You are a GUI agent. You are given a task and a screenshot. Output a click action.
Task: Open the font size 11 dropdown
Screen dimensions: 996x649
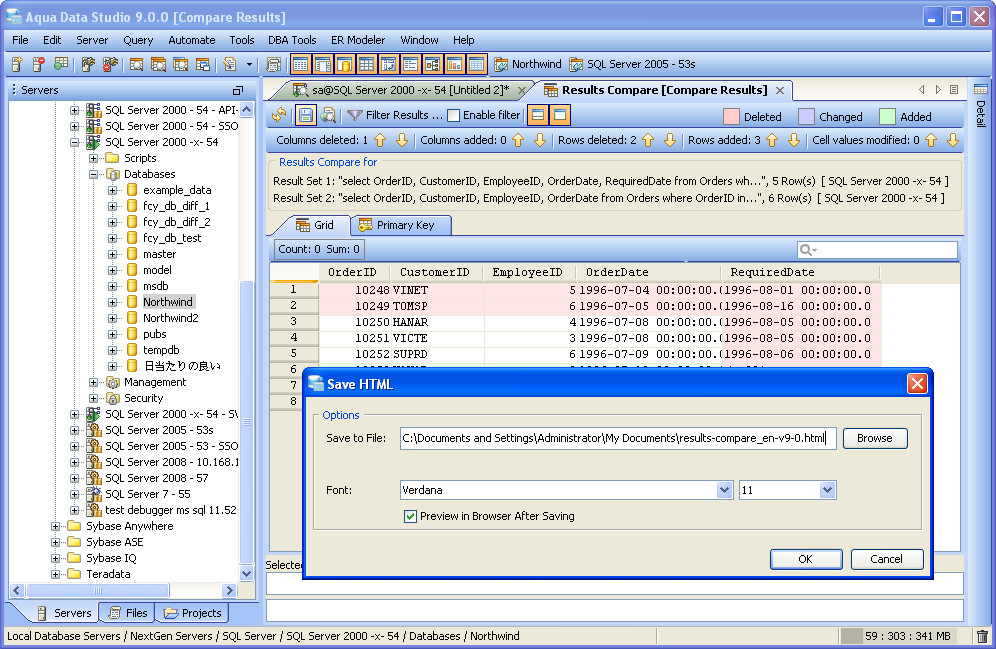pyautogui.click(x=827, y=490)
